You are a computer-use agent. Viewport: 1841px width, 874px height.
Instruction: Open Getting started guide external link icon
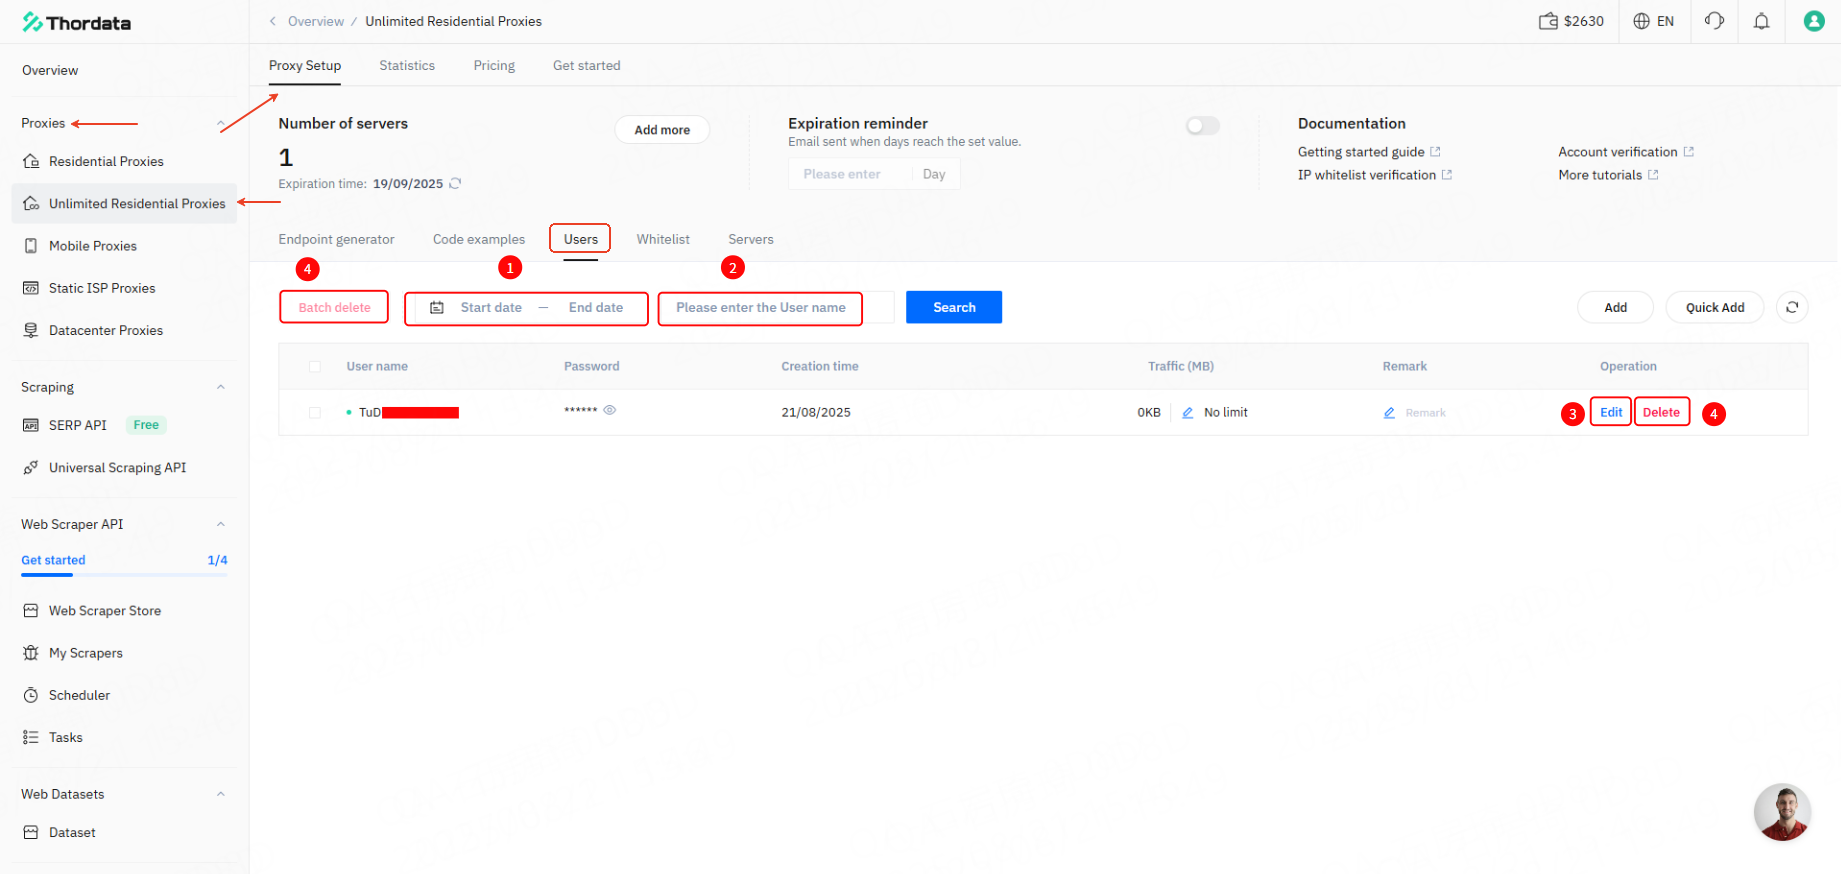click(1435, 152)
